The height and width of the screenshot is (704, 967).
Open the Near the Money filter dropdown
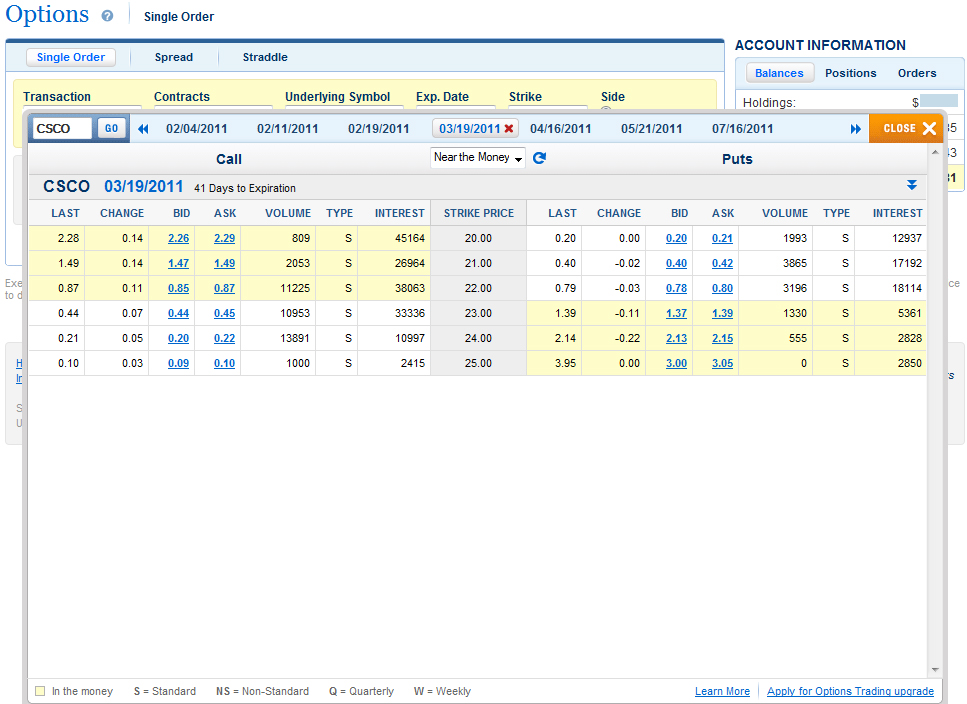click(477, 158)
